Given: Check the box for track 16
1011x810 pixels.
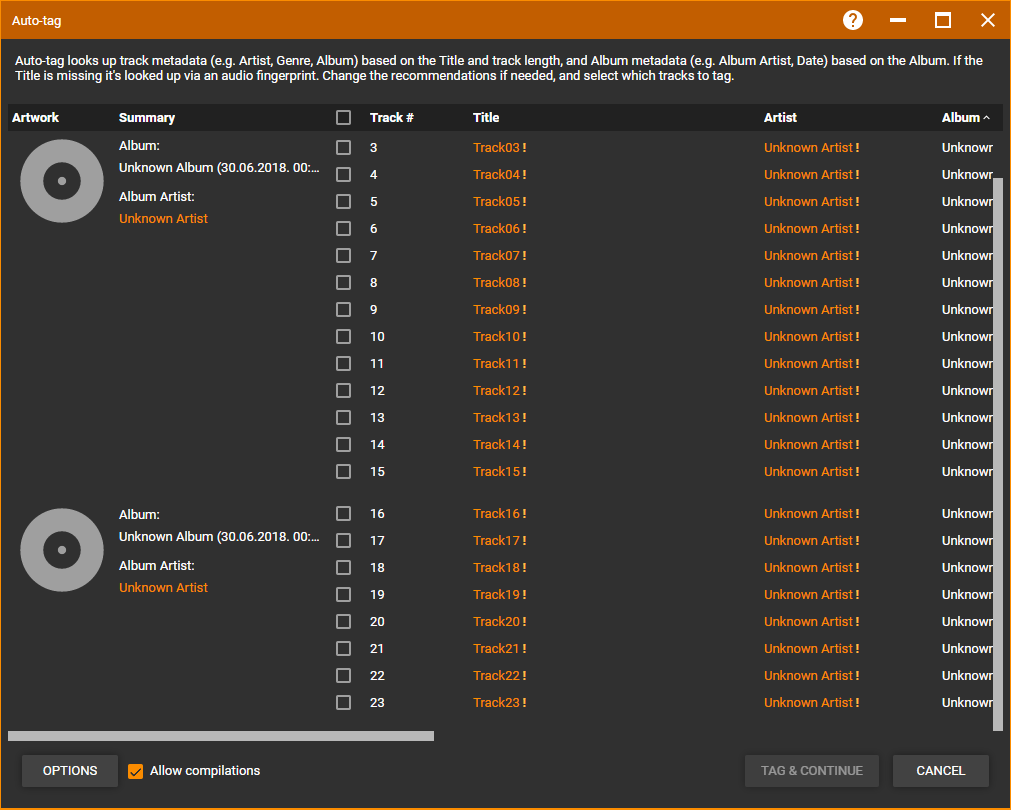Looking at the screenshot, I should [344, 514].
